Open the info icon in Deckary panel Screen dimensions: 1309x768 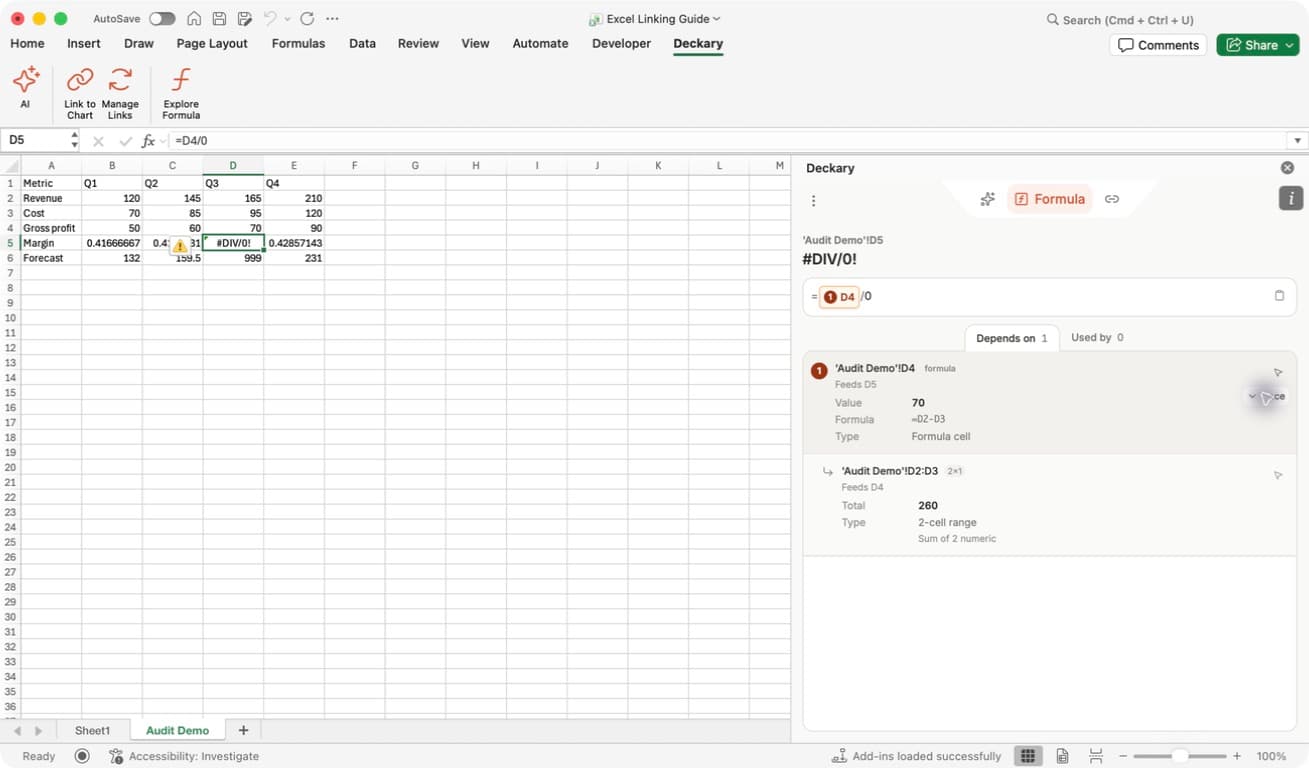coord(1290,198)
